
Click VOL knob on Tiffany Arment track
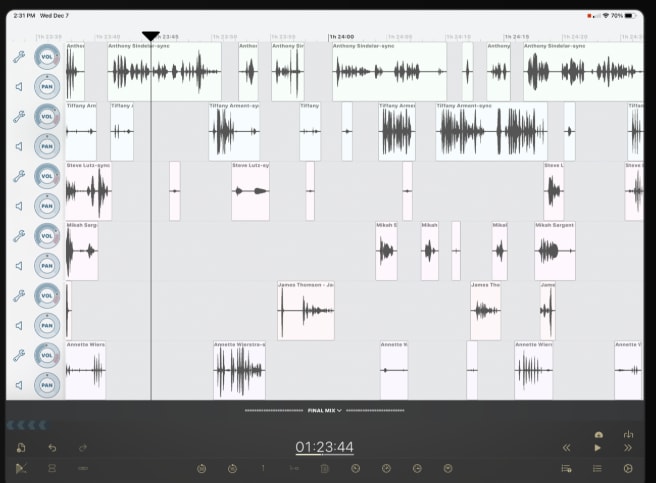click(x=47, y=117)
